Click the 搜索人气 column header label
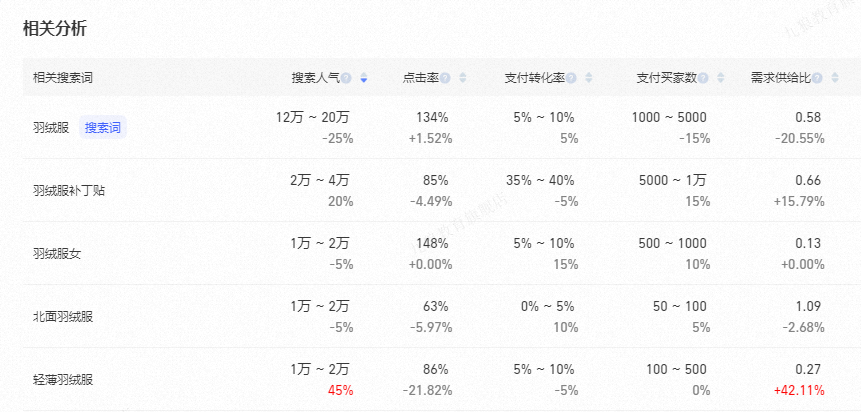The image size is (861, 412). click(315, 78)
